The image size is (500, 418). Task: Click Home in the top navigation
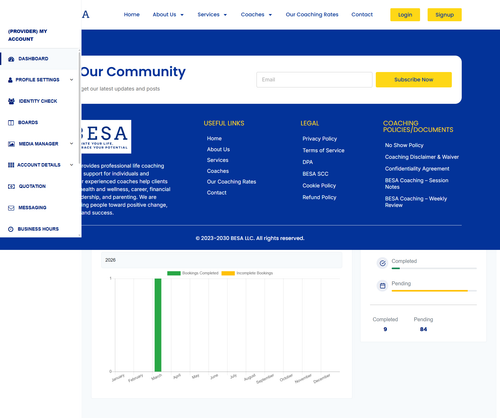pyautogui.click(x=132, y=15)
